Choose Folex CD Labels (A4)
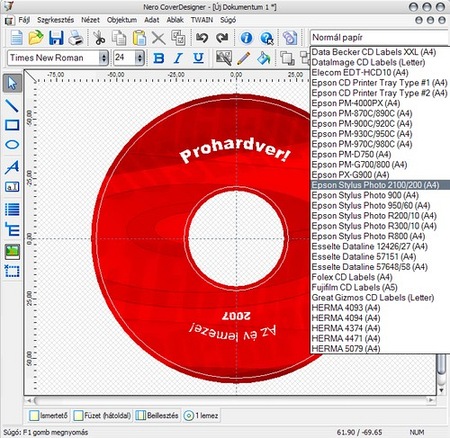The height and width of the screenshot is (438, 450). (380, 277)
